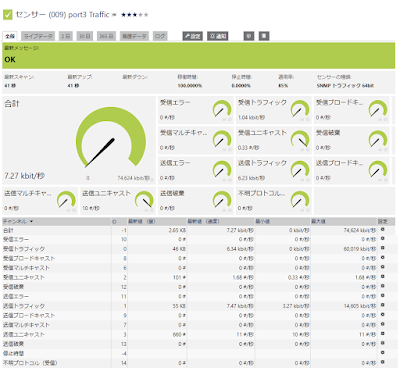
Task: Open settings gear for 受信マルチキャスト row
Action: point(382,267)
